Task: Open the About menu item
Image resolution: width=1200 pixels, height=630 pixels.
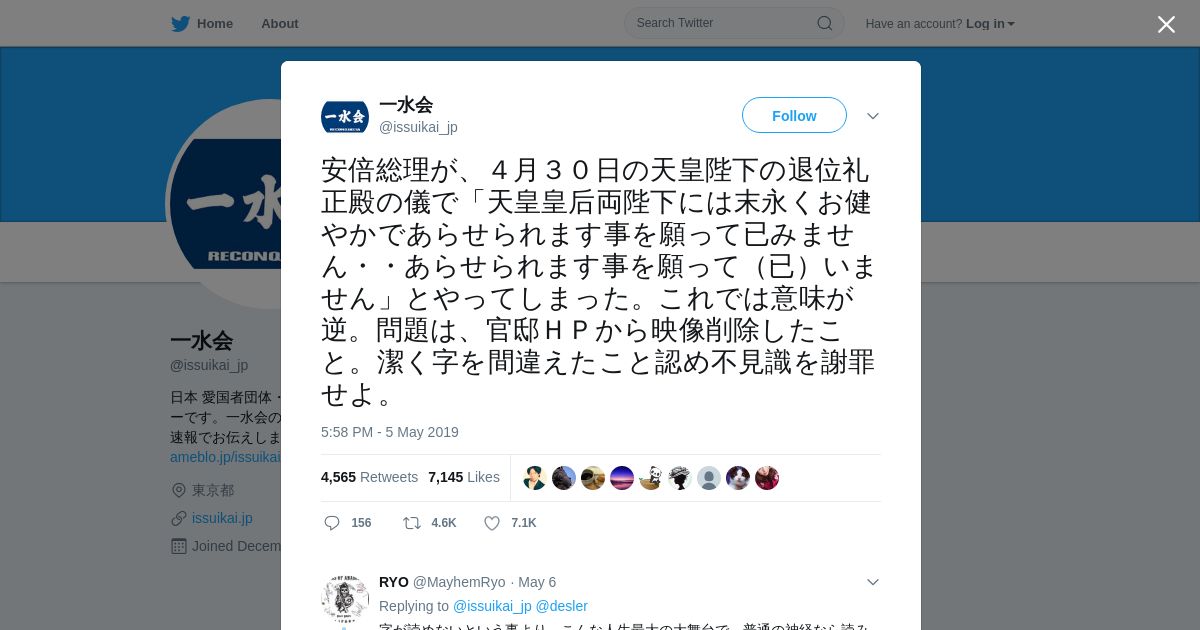Action: coord(280,24)
